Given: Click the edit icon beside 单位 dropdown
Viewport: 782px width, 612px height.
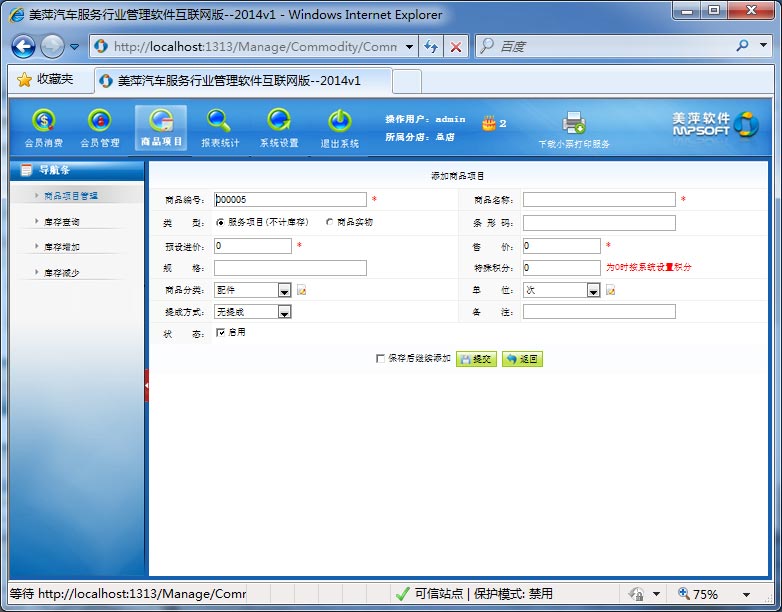Looking at the screenshot, I should [610, 291].
